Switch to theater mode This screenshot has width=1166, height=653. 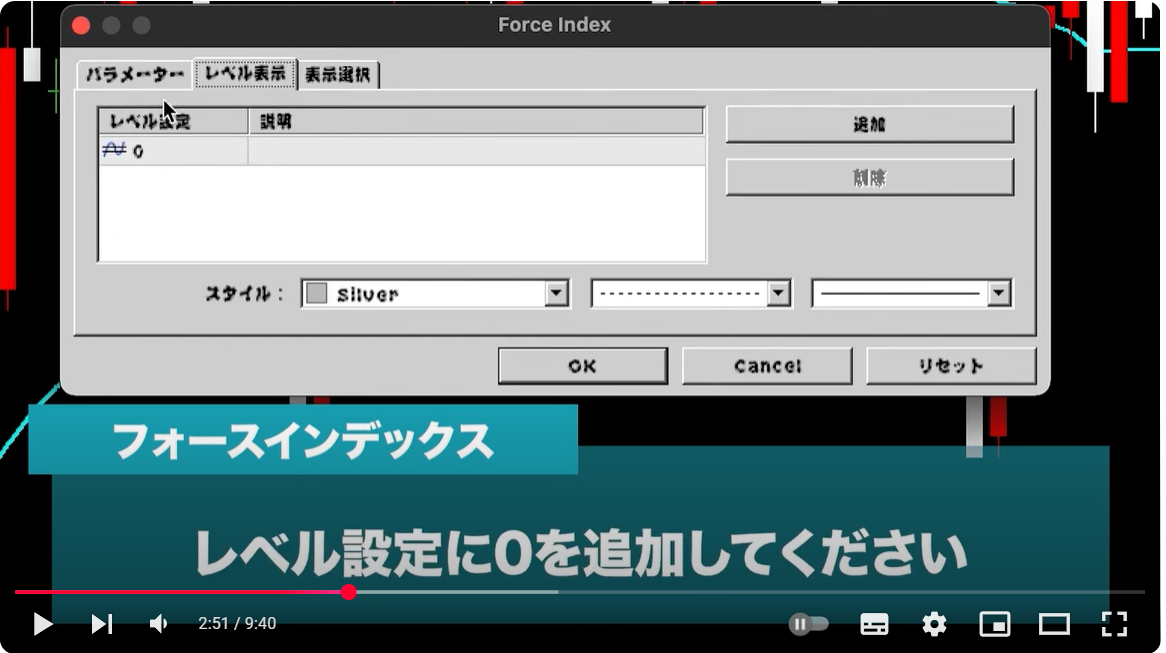(x=1054, y=624)
